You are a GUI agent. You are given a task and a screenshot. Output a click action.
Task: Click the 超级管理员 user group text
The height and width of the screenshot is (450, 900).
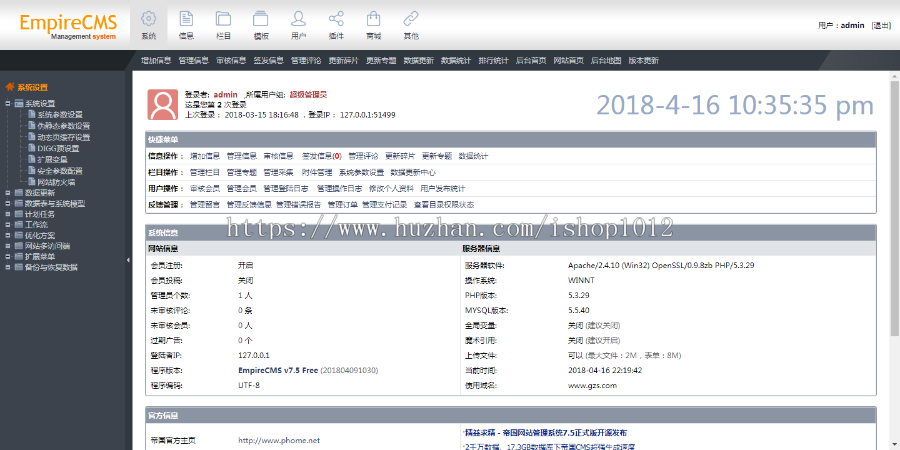click(x=308, y=94)
